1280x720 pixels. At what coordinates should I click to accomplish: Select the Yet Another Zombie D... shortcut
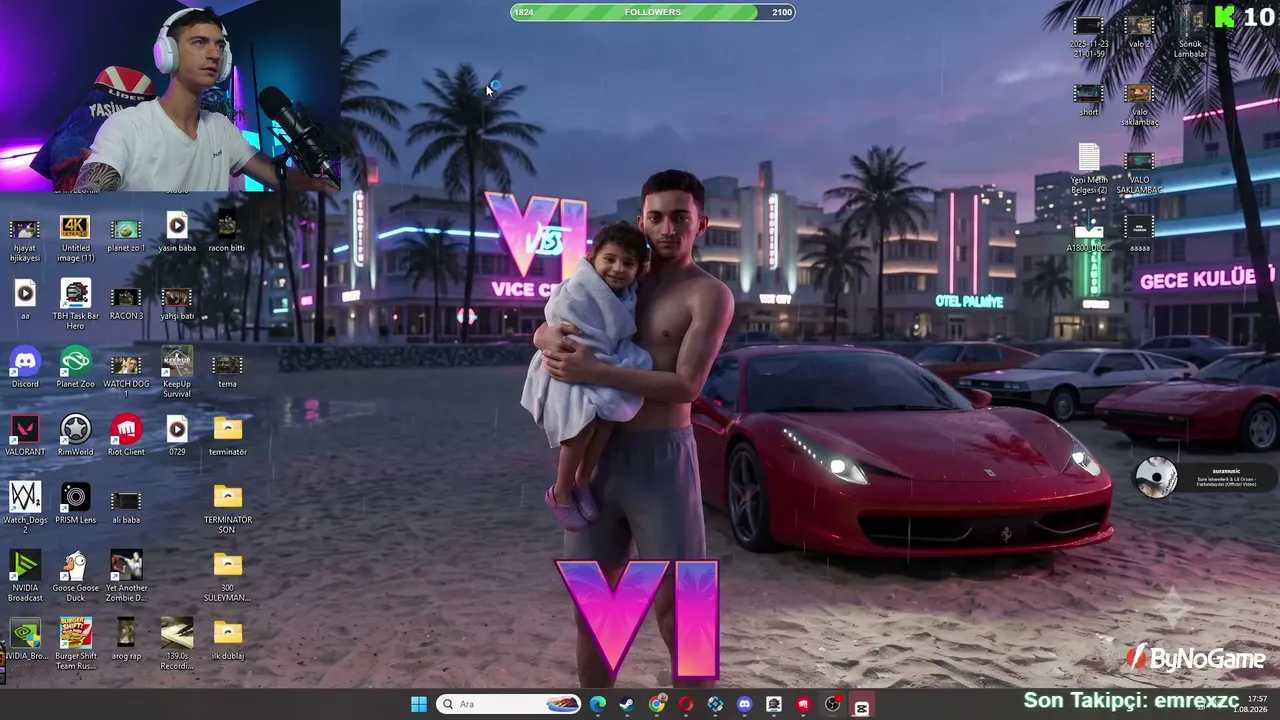pyautogui.click(x=126, y=576)
